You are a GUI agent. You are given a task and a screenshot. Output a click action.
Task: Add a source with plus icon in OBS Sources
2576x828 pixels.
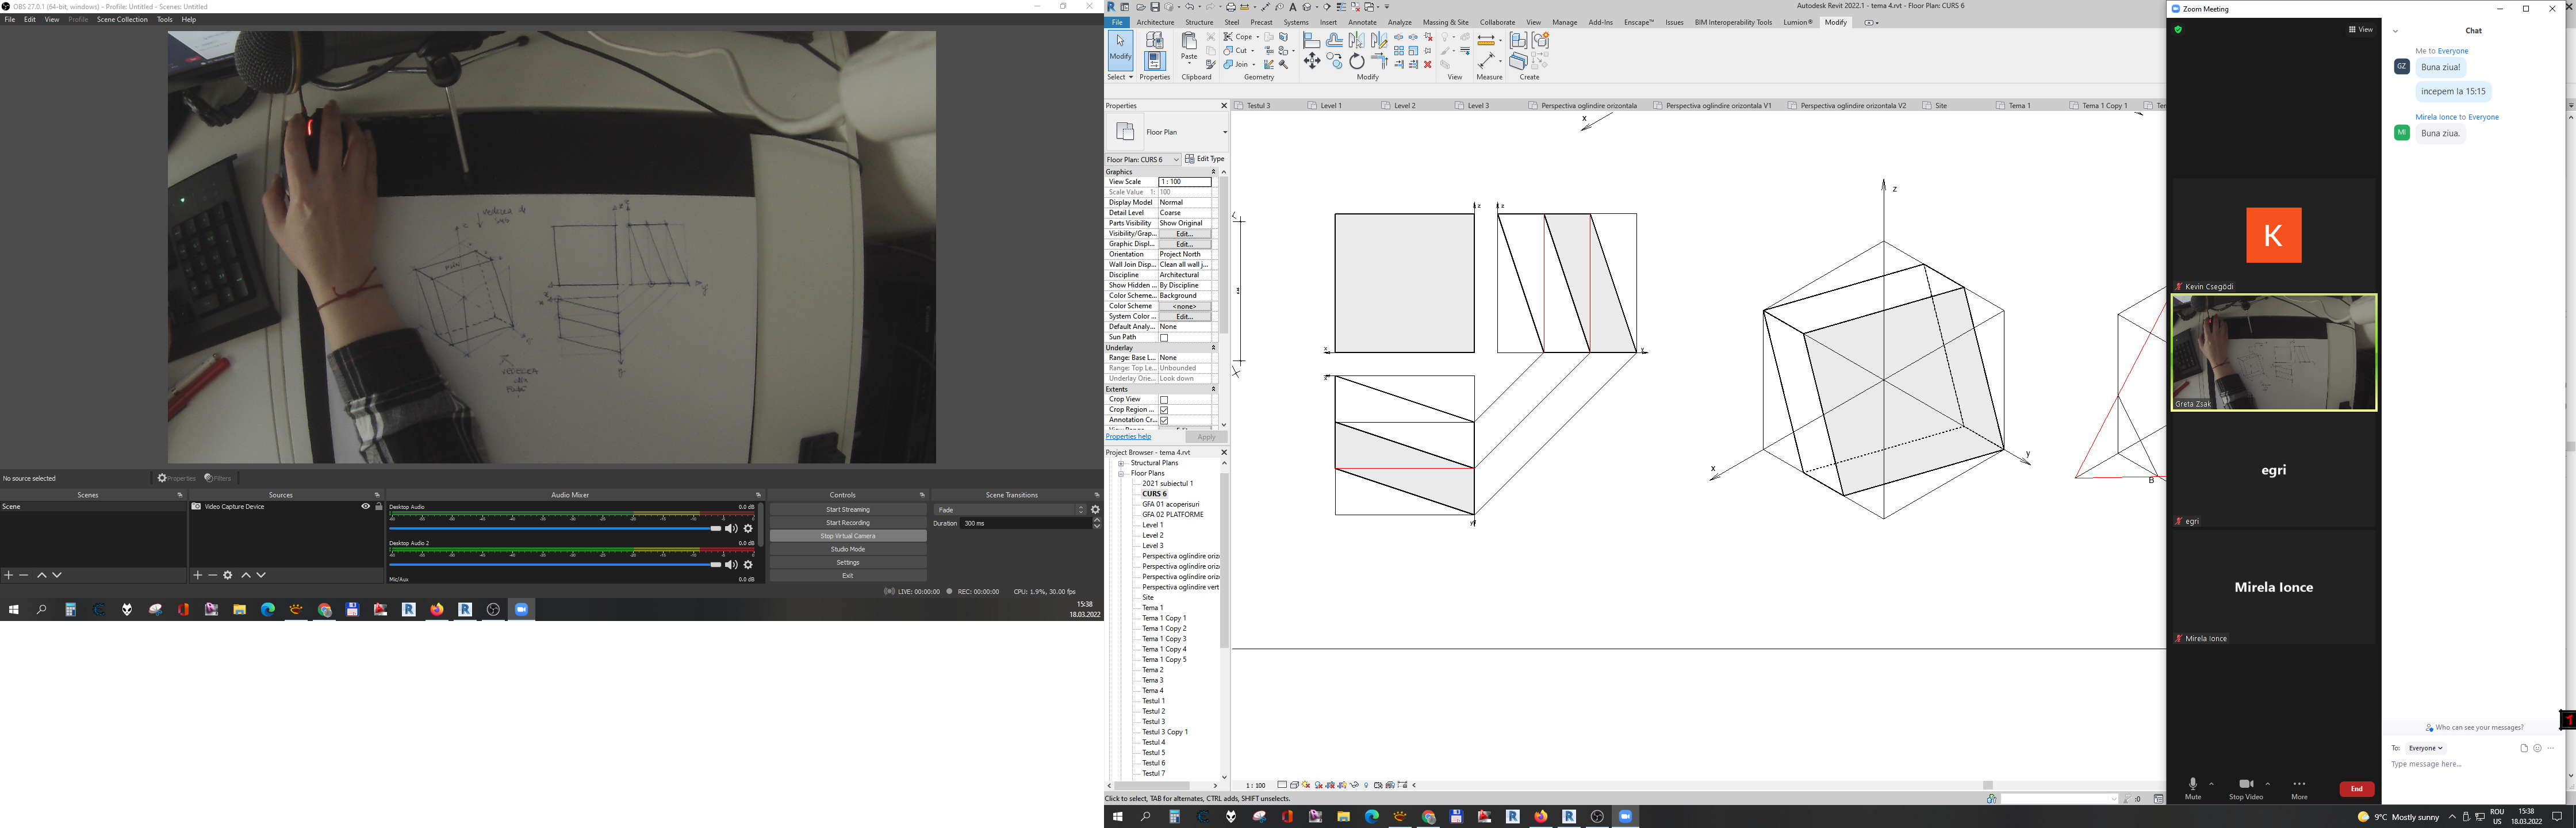click(x=197, y=575)
